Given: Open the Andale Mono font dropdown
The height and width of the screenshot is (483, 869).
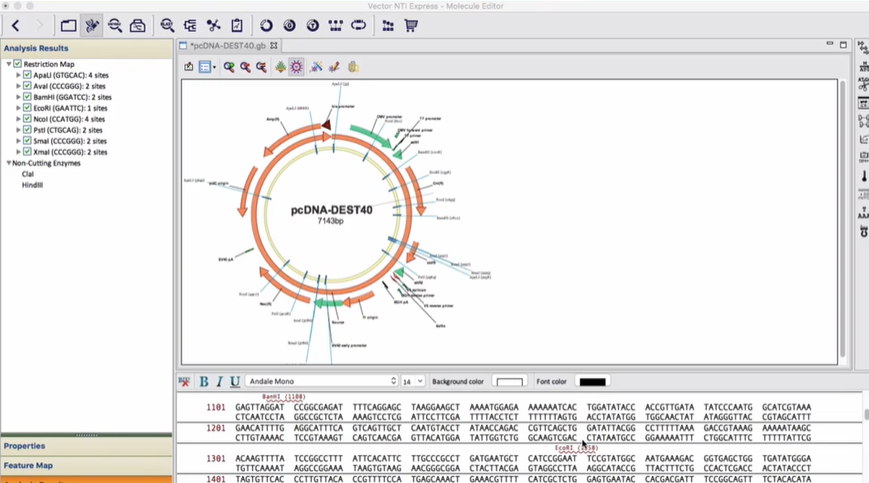Looking at the screenshot, I should 321,381.
